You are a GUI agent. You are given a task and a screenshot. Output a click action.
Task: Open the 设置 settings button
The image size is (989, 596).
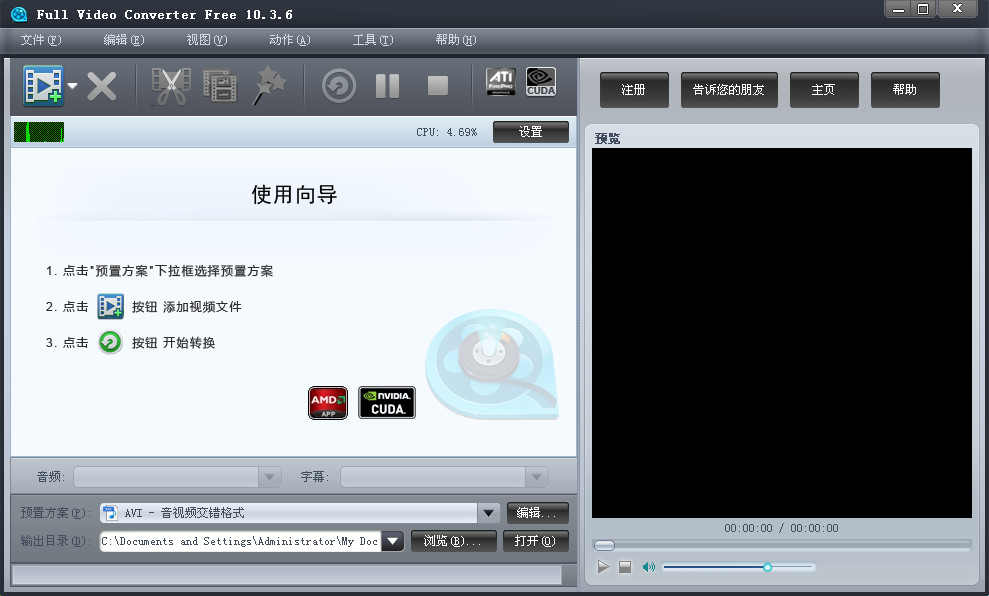[530, 132]
